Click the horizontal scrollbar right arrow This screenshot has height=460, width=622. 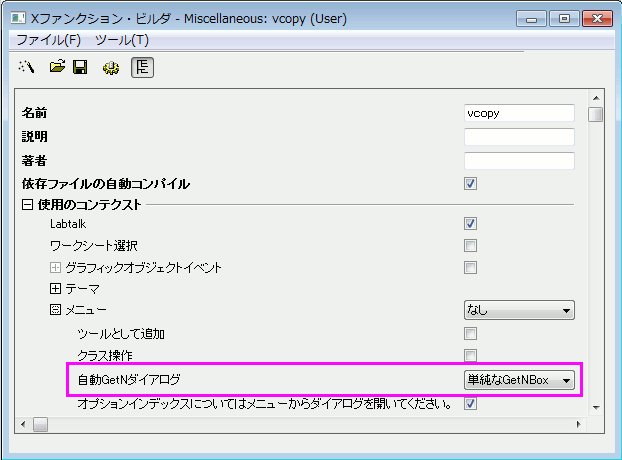pyautogui.click(x=578, y=424)
